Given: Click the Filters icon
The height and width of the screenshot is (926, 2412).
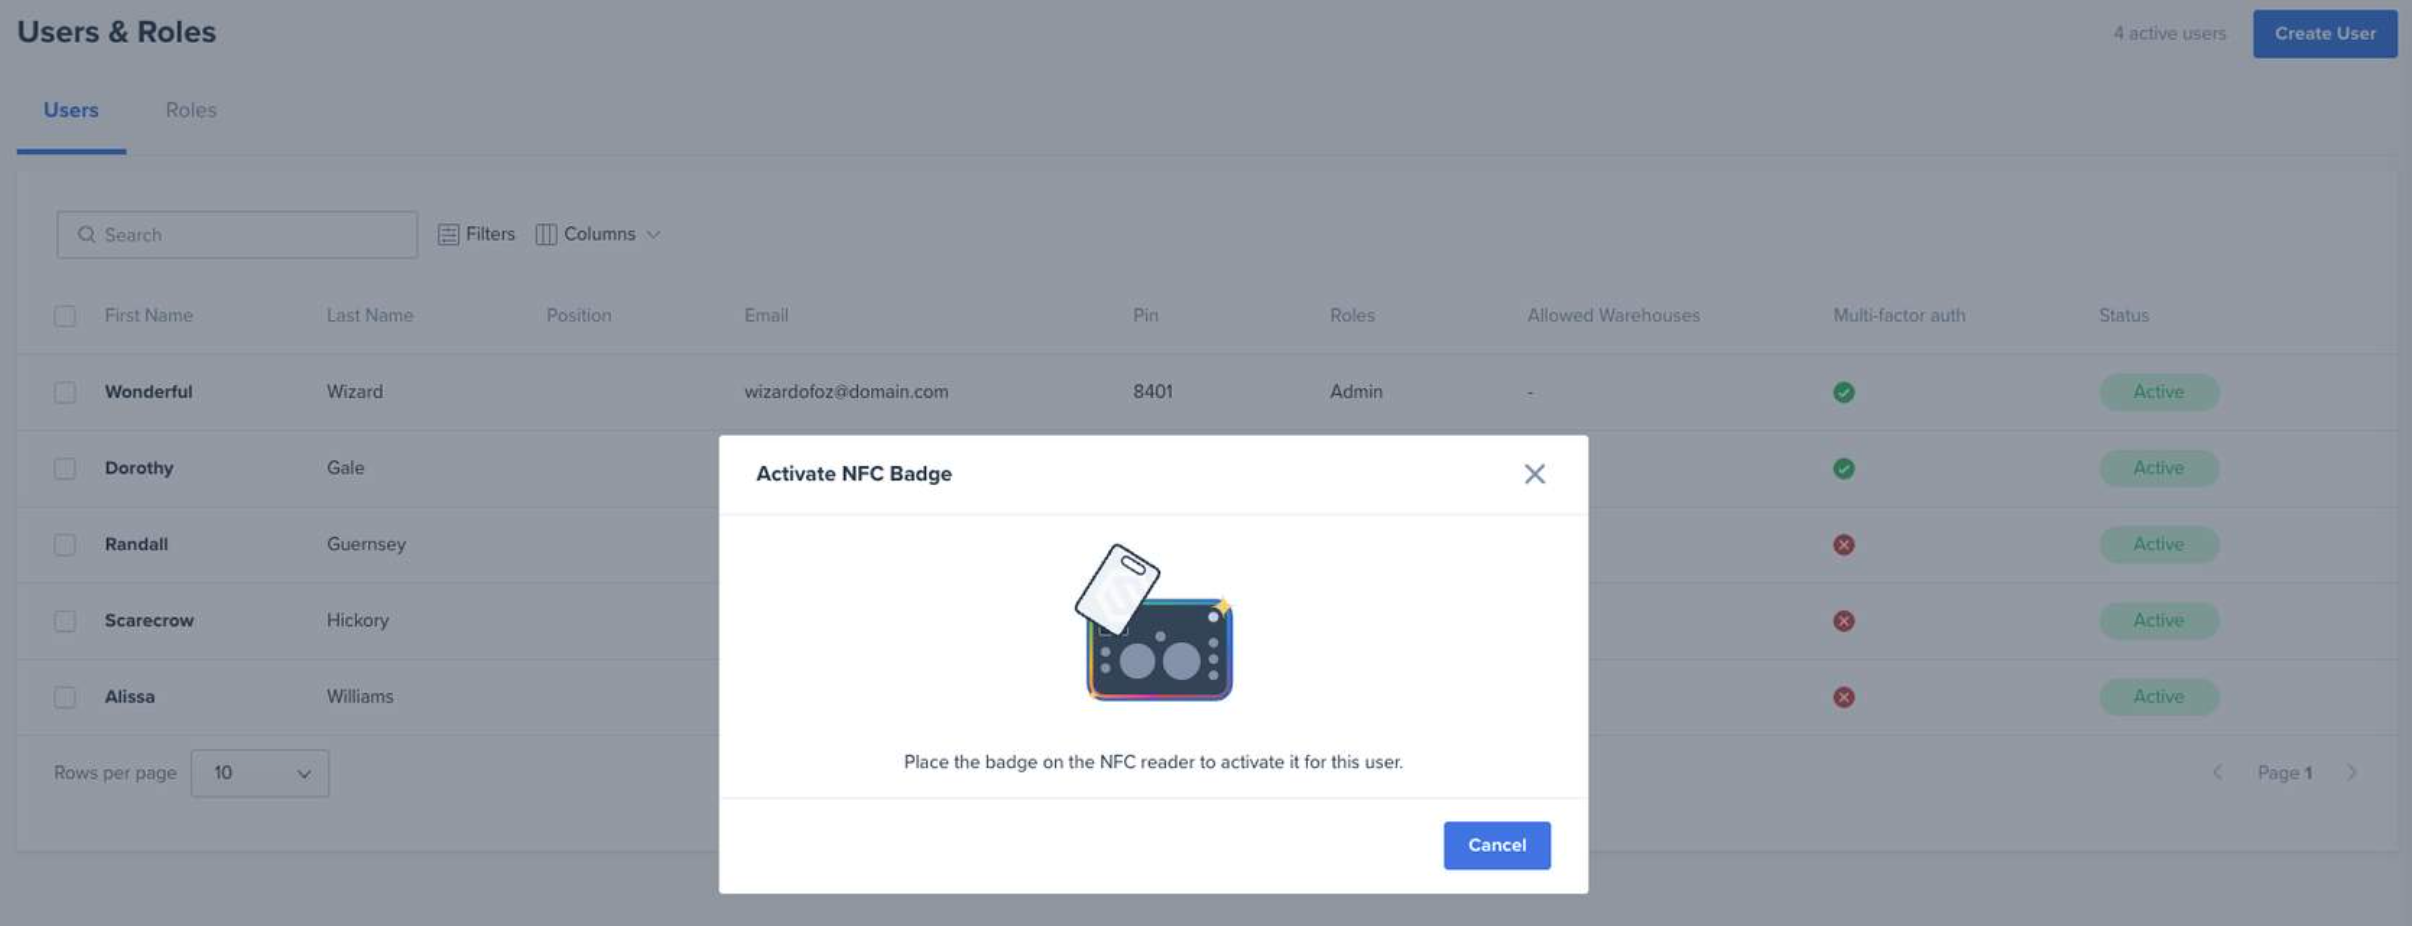Looking at the screenshot, I should pos(448,234).
